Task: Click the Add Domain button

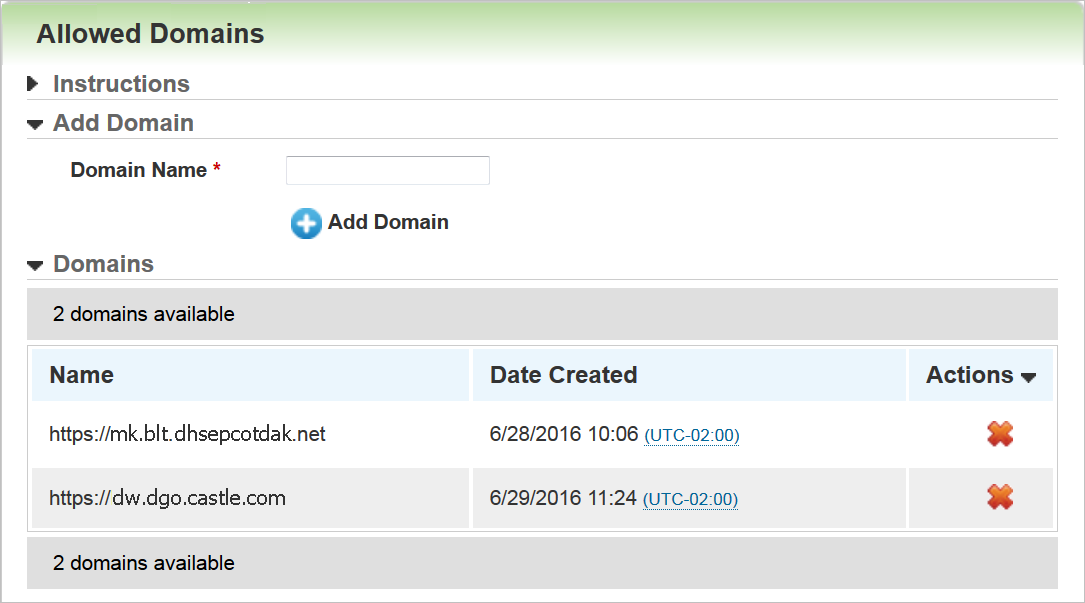Action: coord(388,222)
